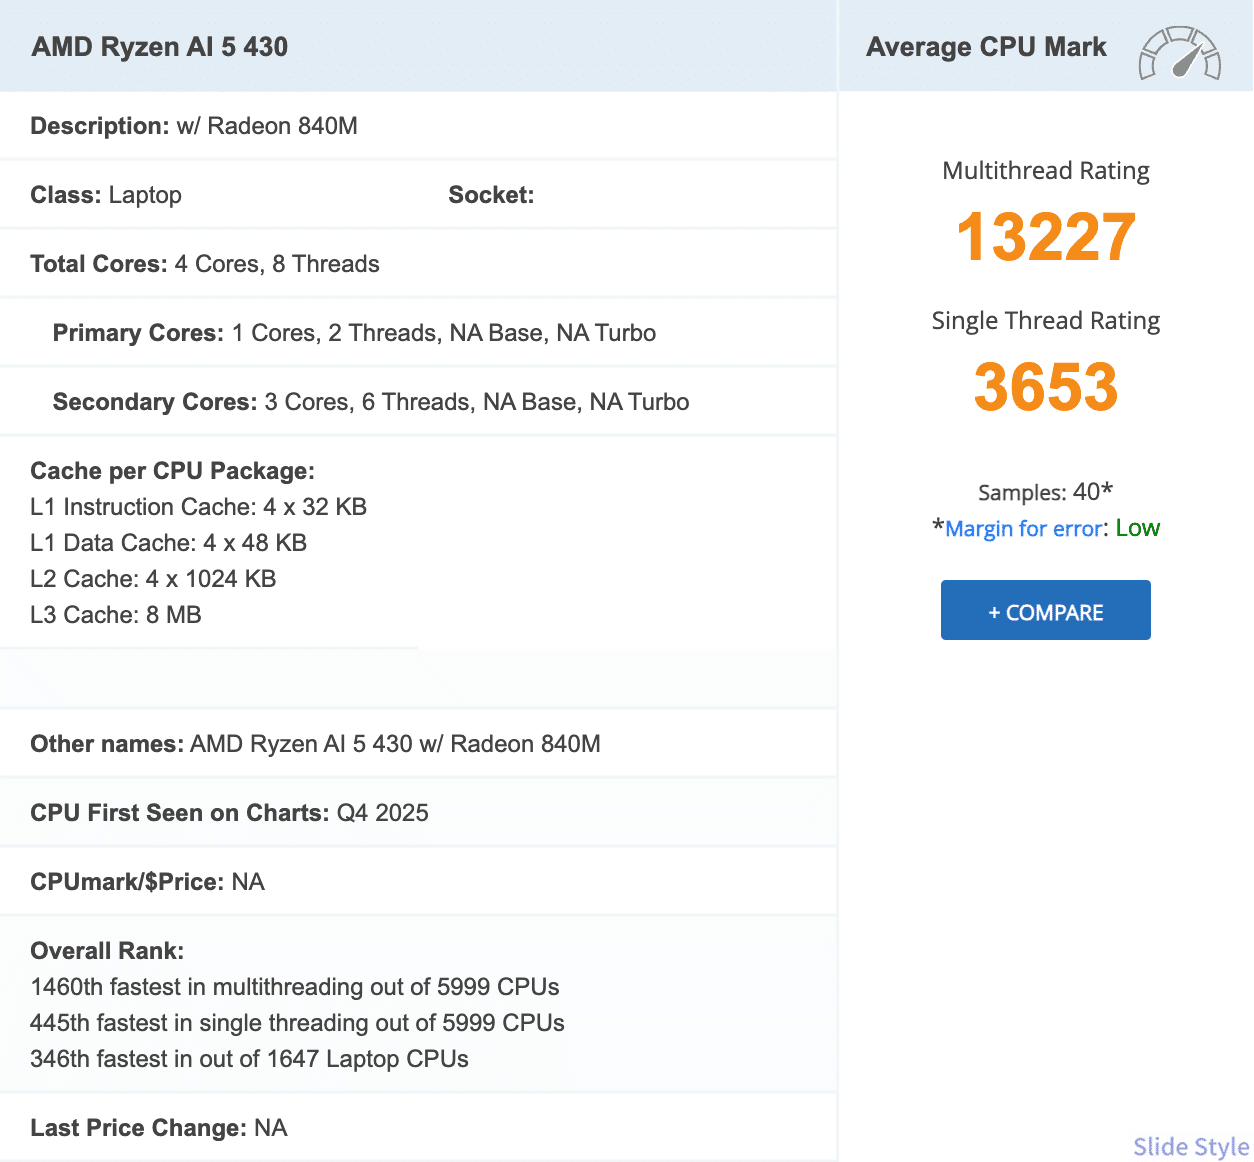This screenshot has height=1162, width=1254.
Task: Open the Margin for error link
Action: point(1023,528)
